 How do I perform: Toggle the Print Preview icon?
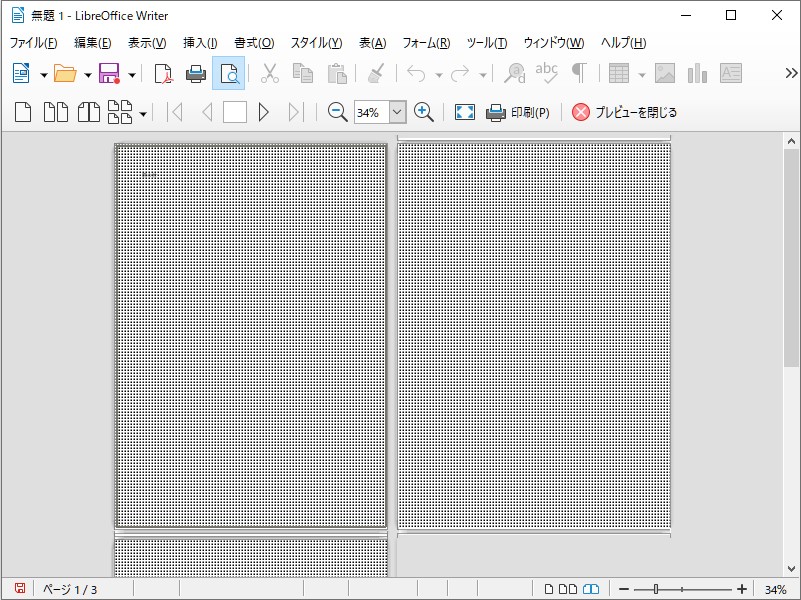pos(228,74)
